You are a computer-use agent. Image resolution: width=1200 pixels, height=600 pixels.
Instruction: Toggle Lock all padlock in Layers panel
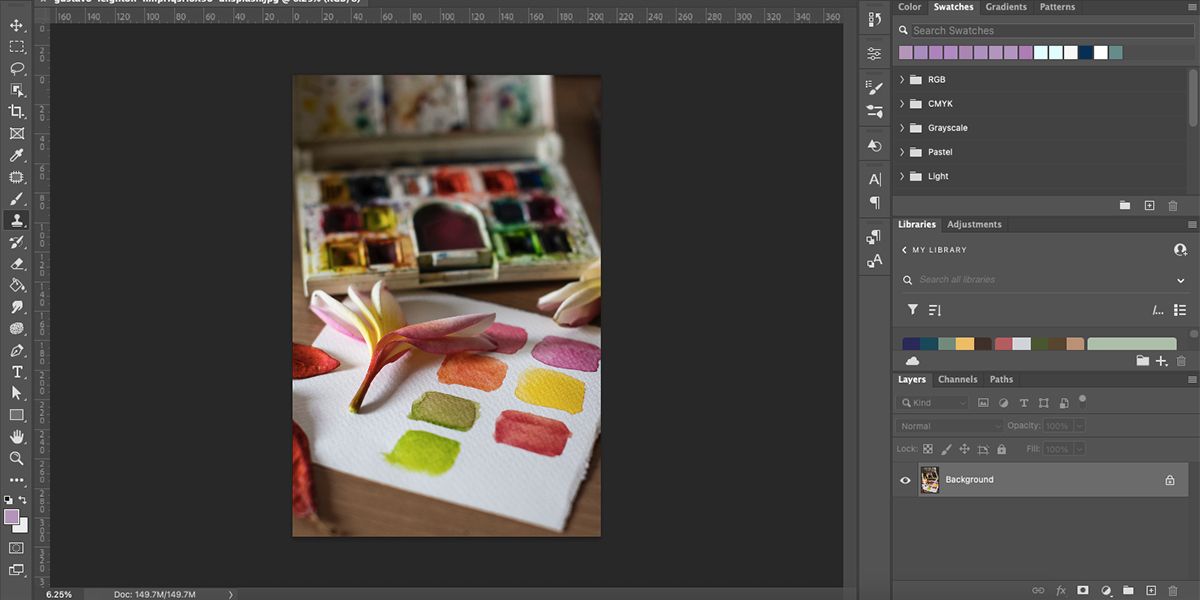1000,451
